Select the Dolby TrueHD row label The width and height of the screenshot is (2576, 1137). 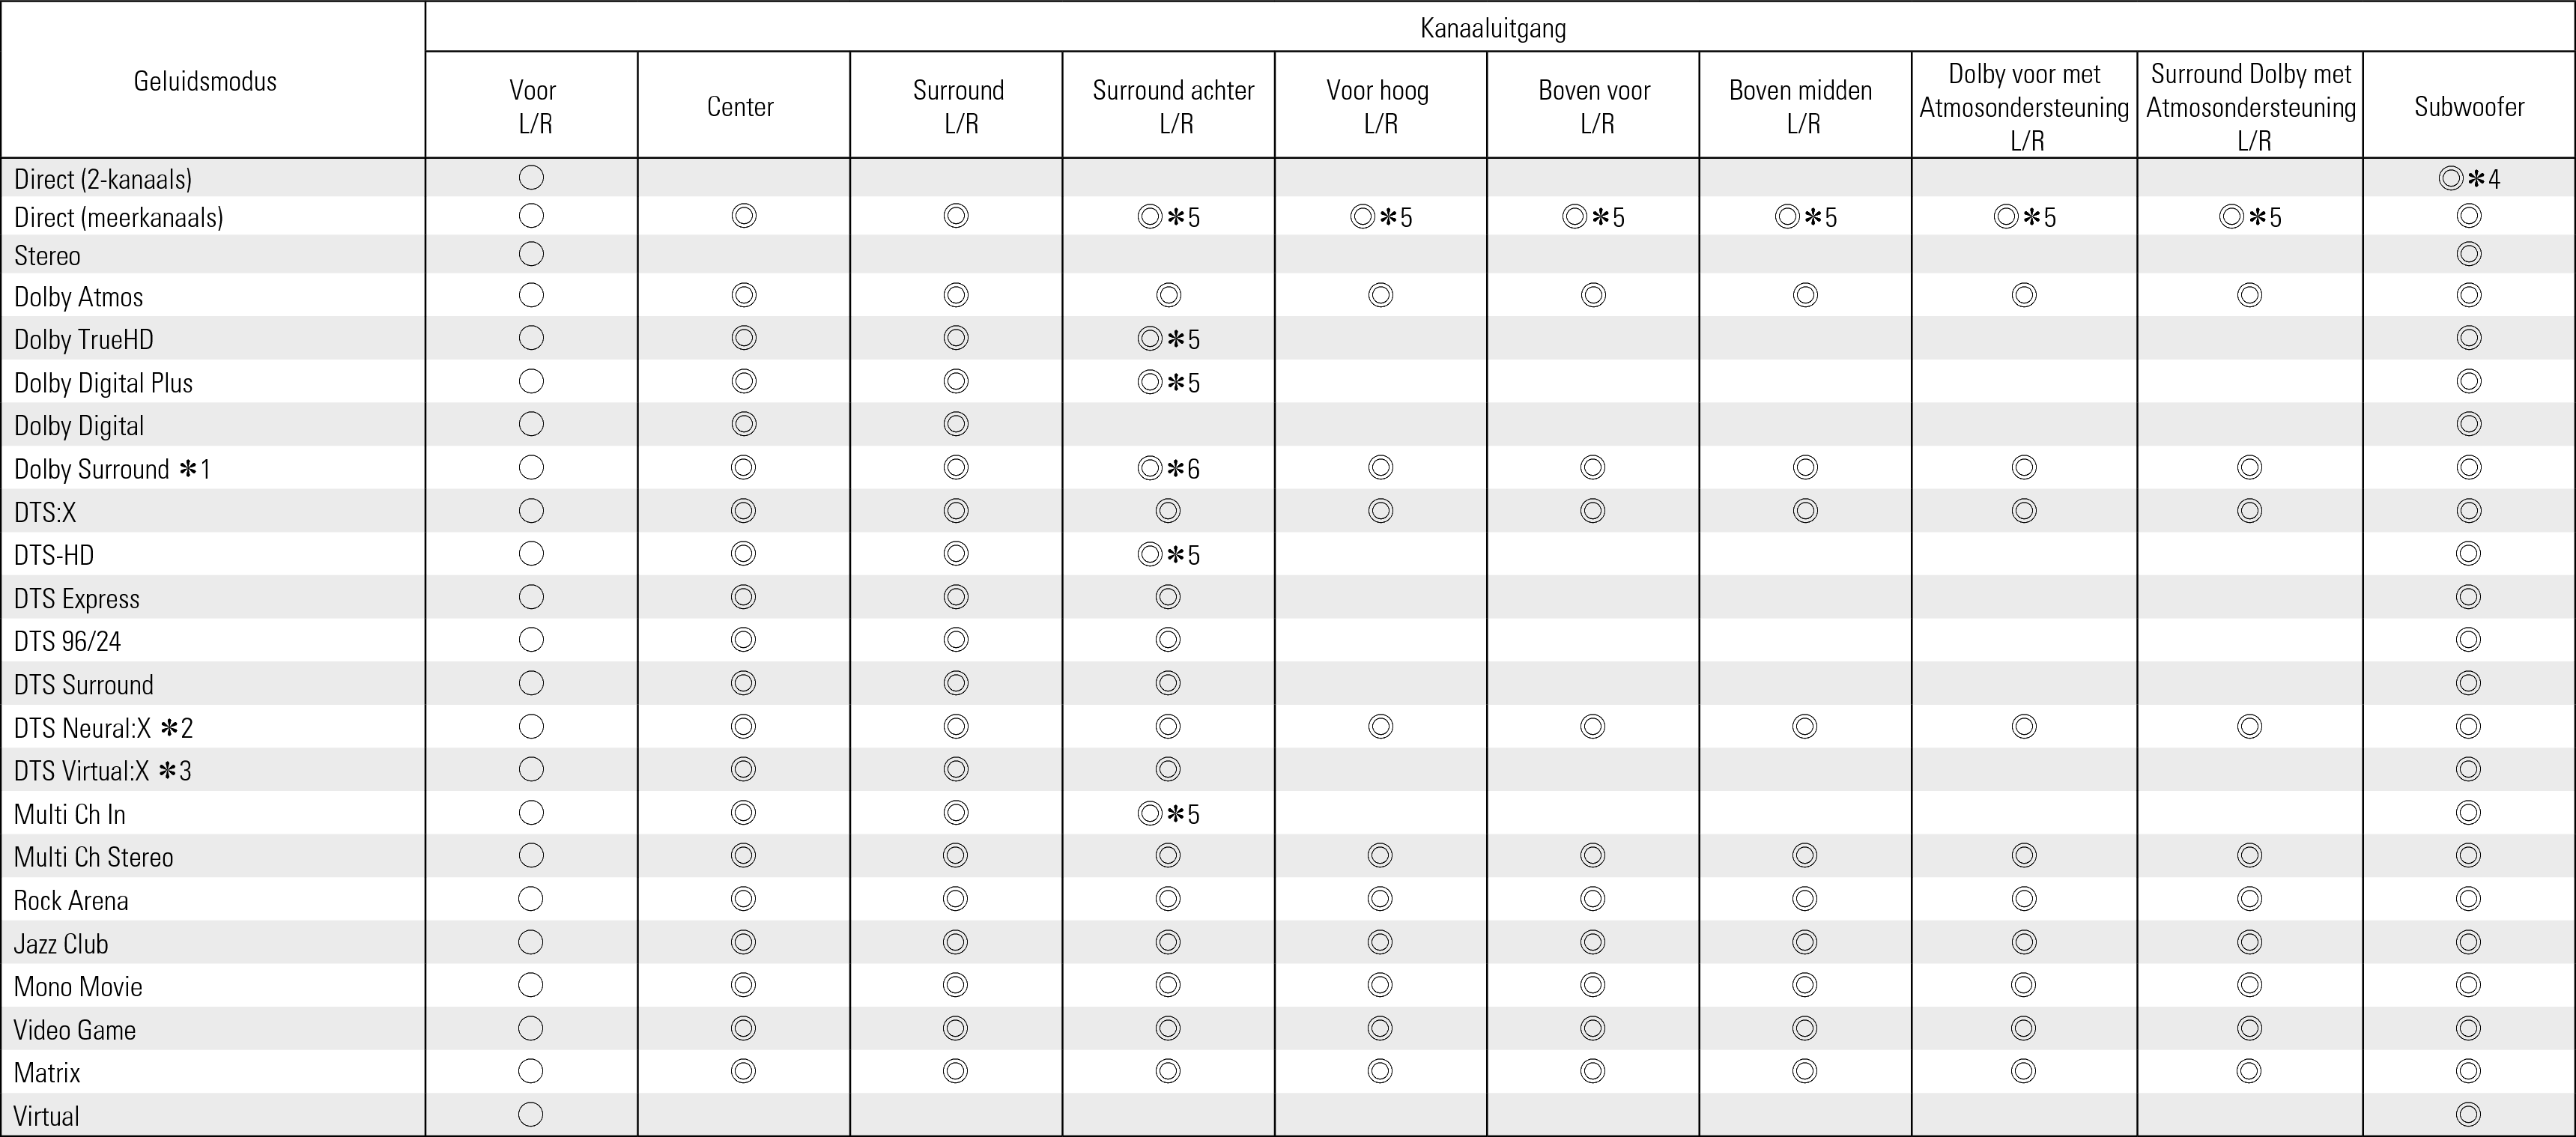coord(84,339)
